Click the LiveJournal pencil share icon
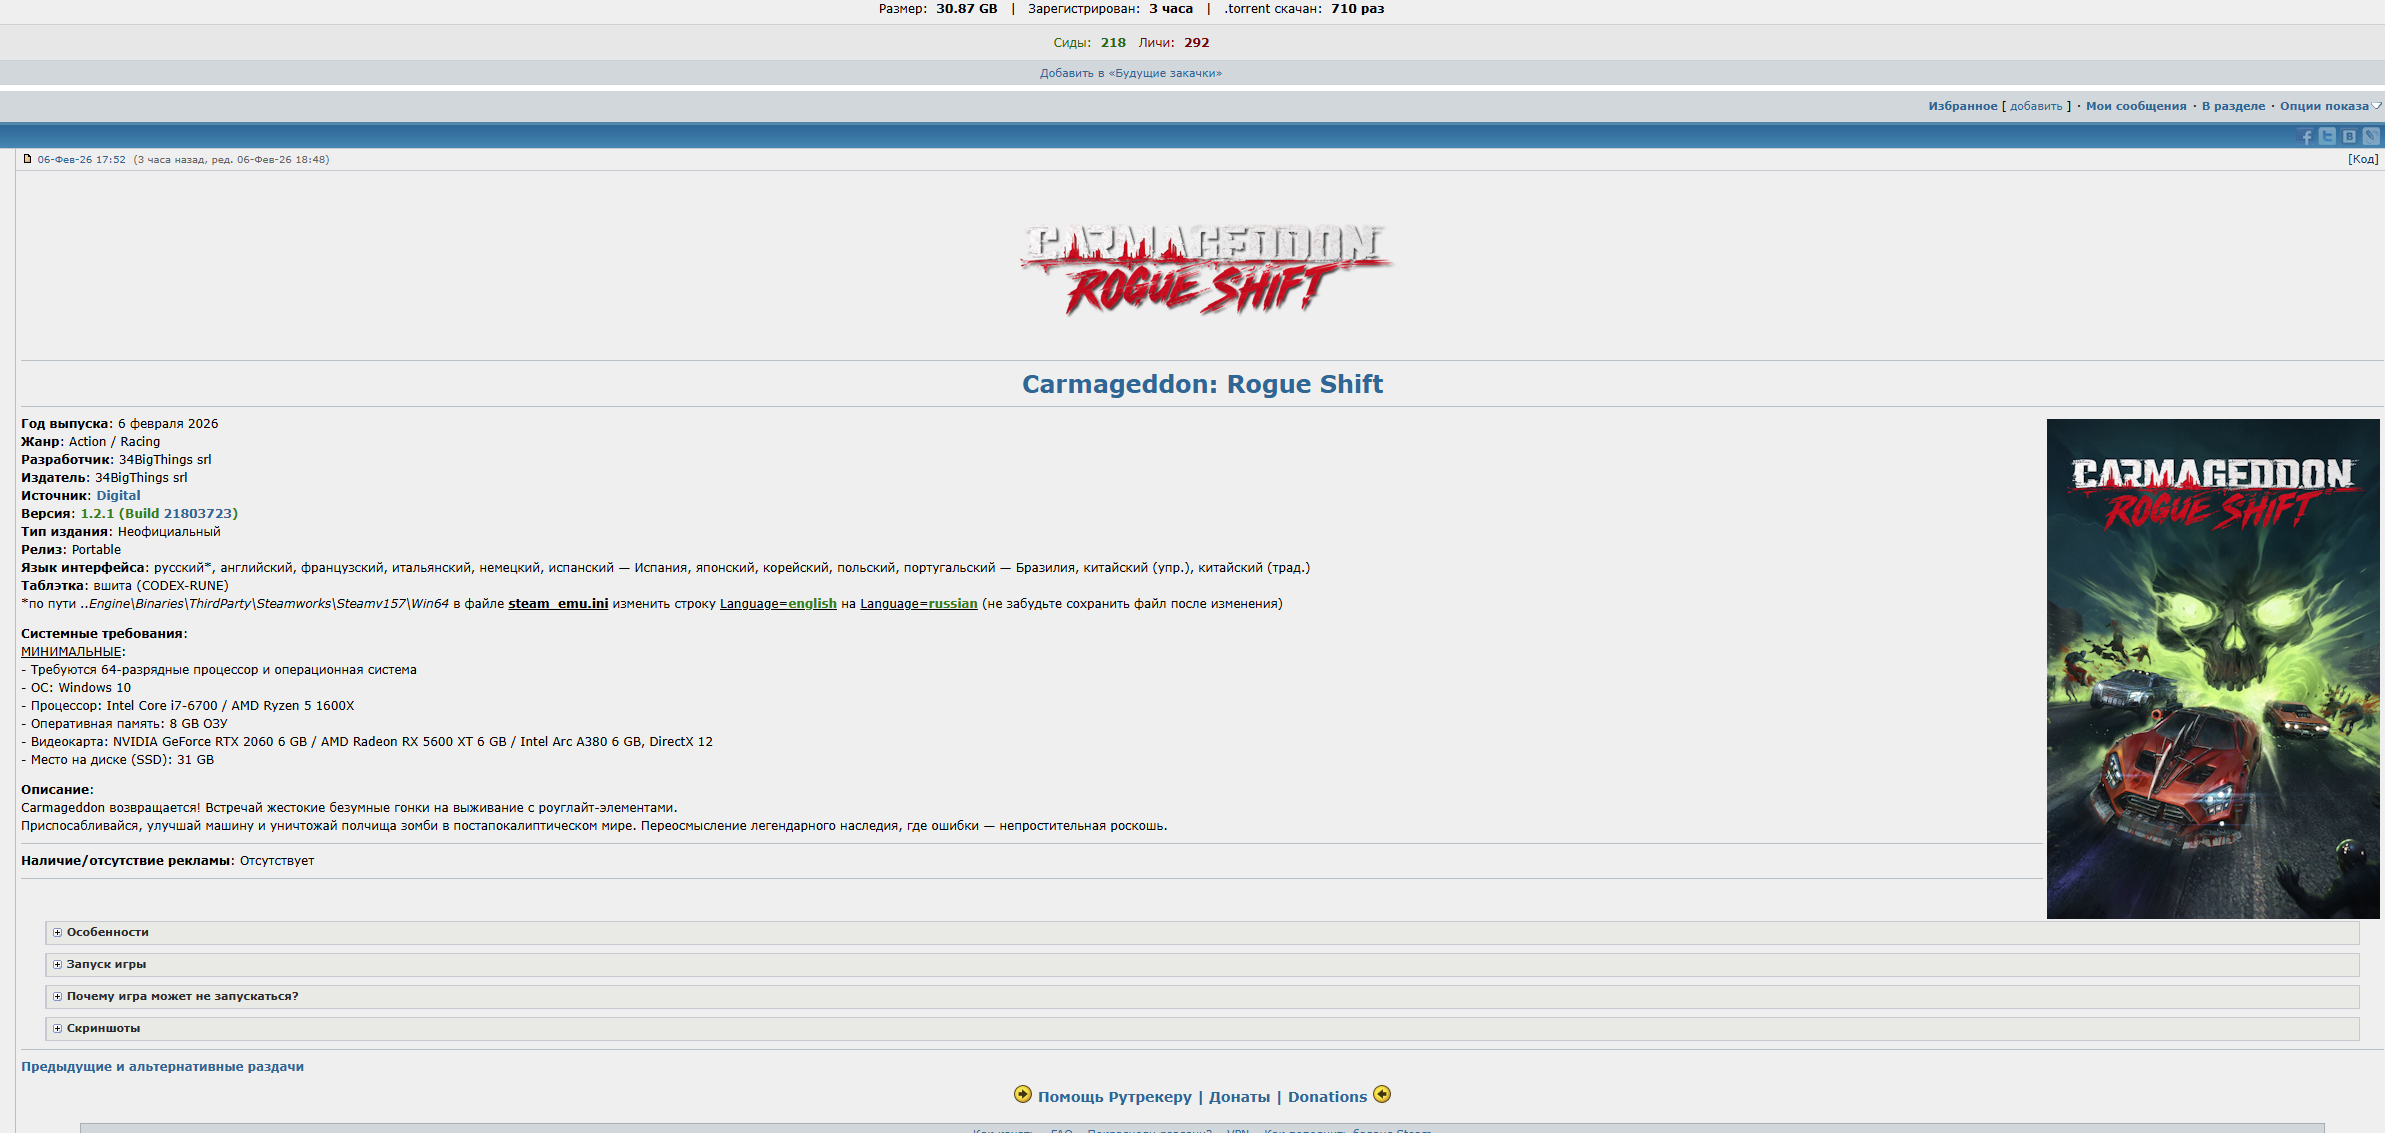The width and height of the screenshot is (2385, 1133). (x=2371, y=137)
